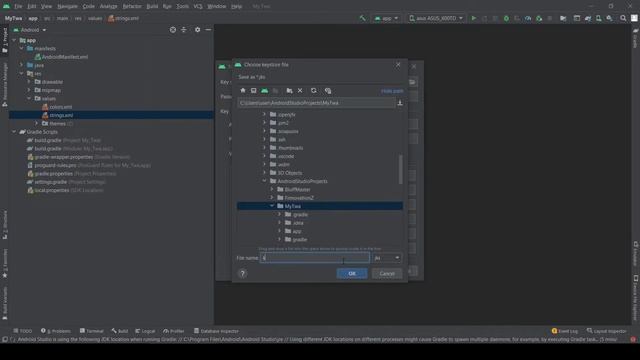Collapse the app module in project tree
640x360 pixels.
(x=14, y=40)
